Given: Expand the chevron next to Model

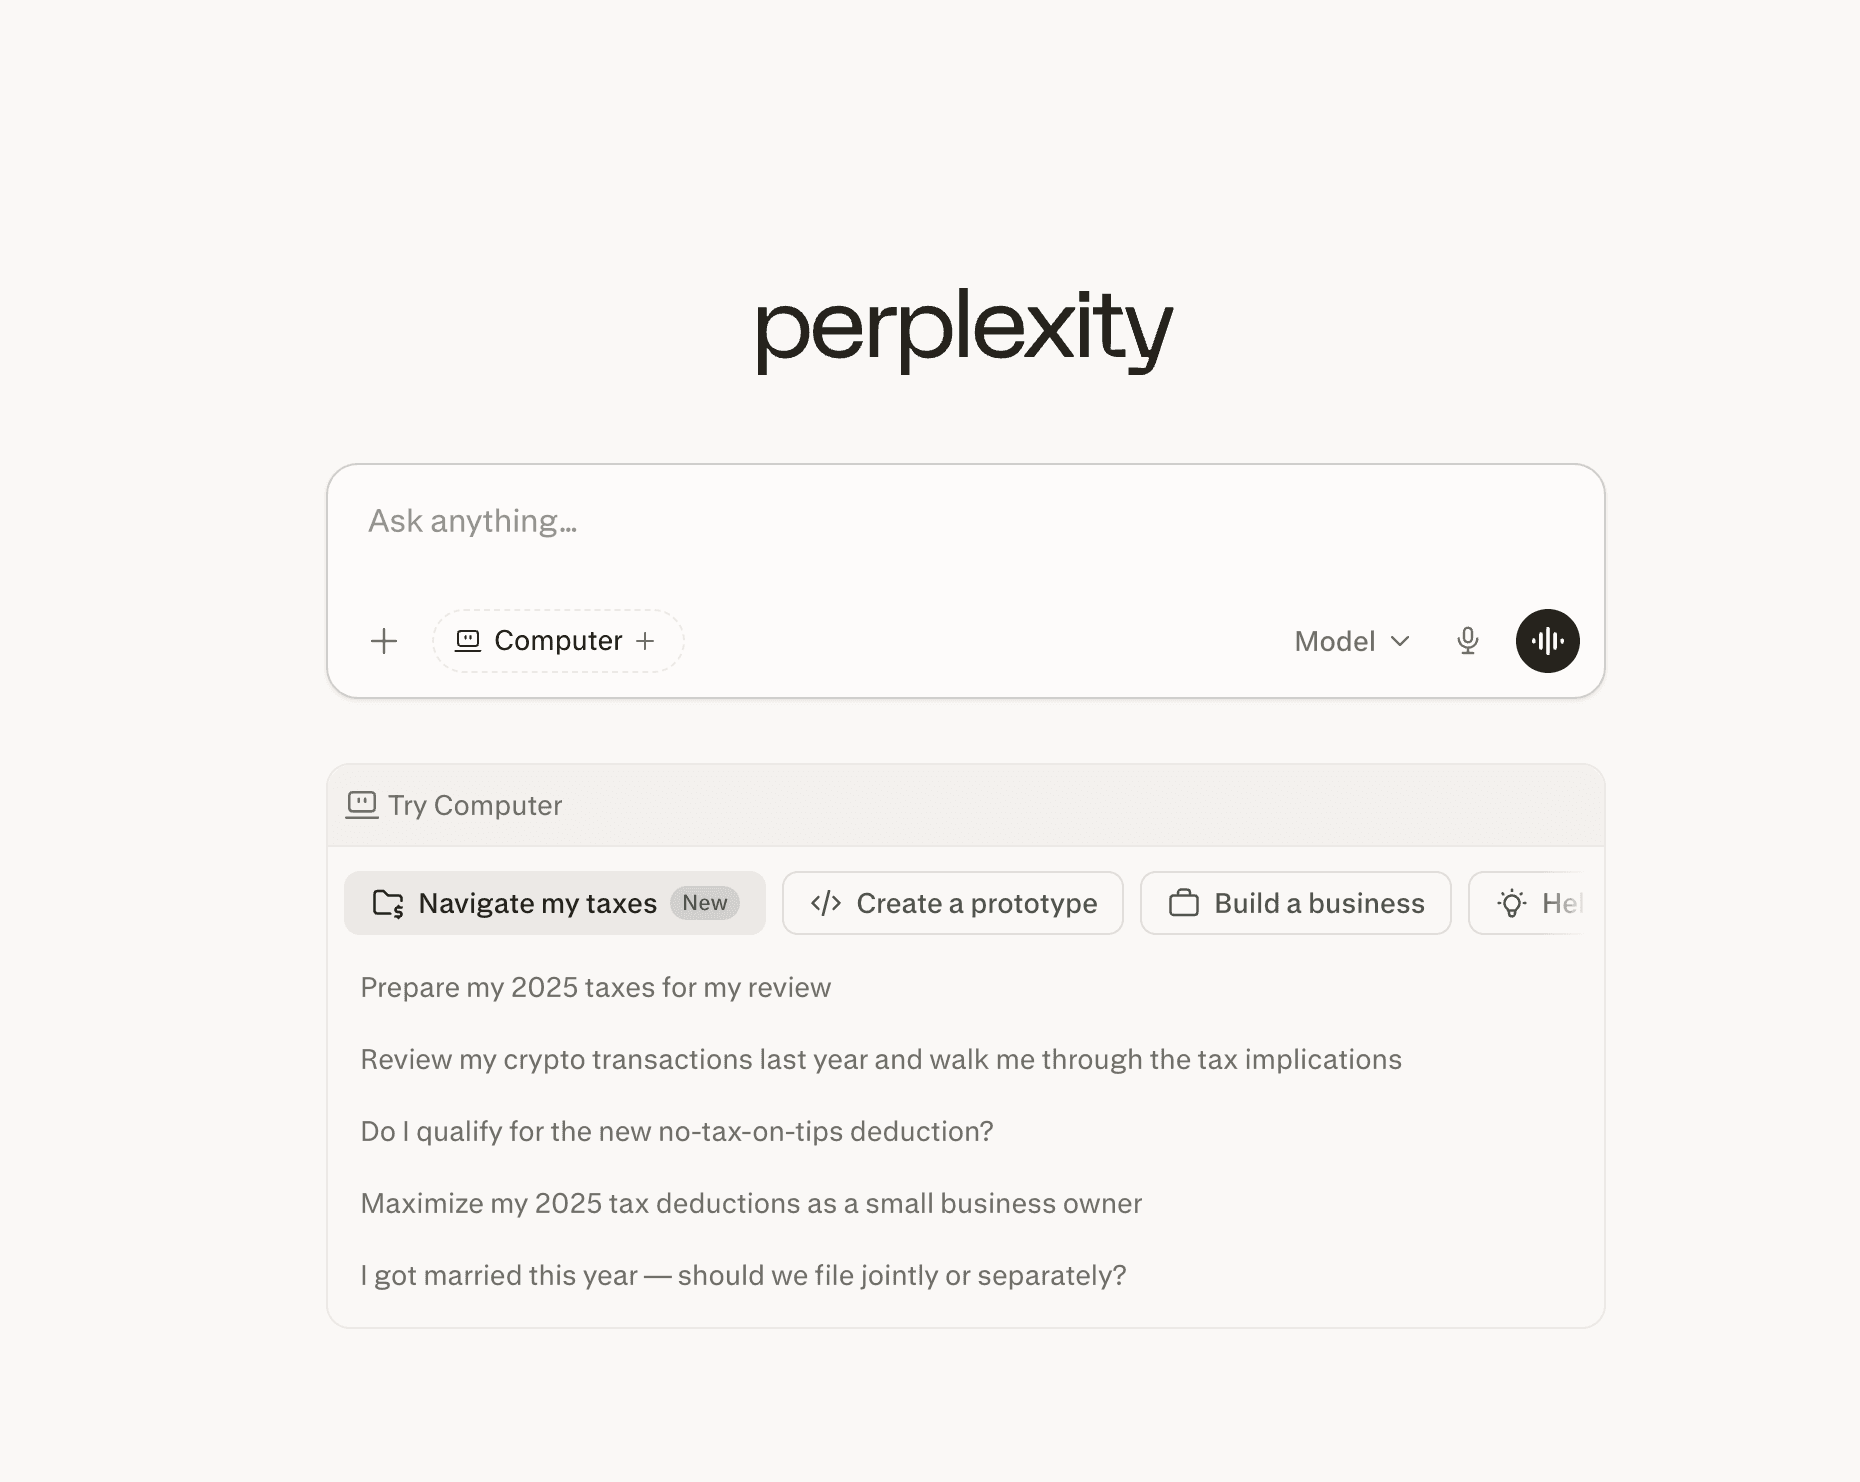Looking at the screenshot, I should tap(1400, 641).
